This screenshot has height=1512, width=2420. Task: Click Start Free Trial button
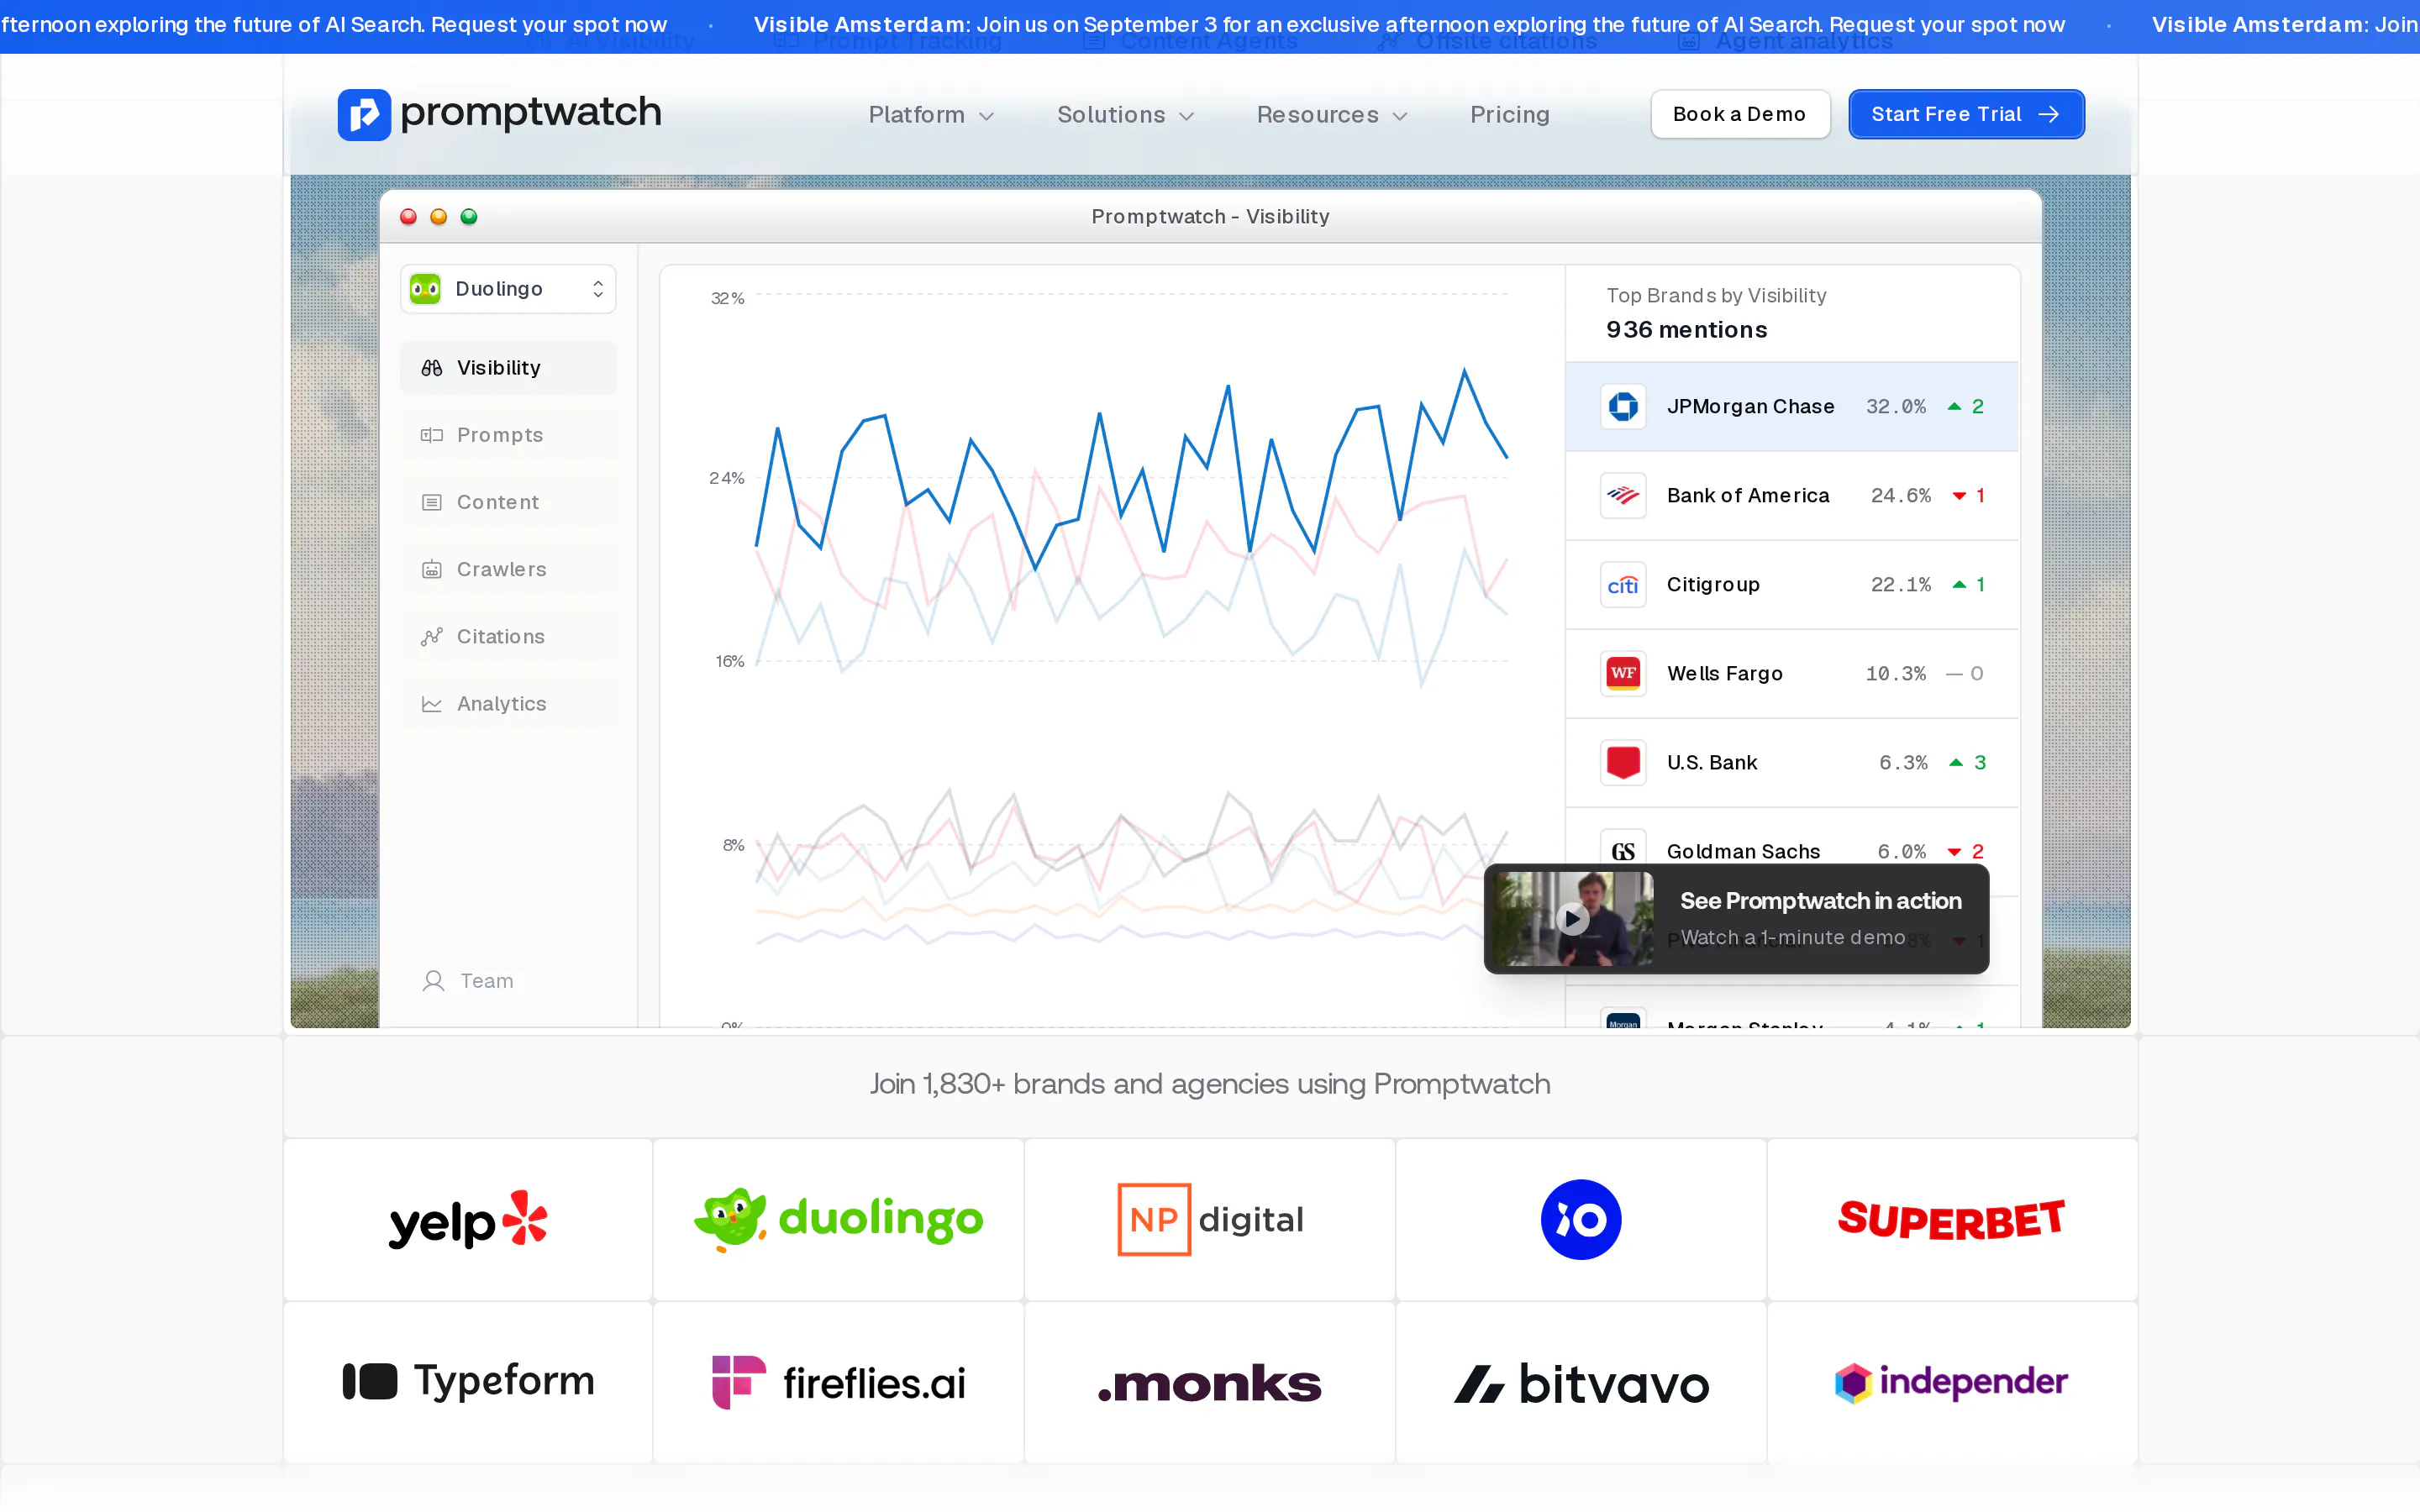[1966, 114]
